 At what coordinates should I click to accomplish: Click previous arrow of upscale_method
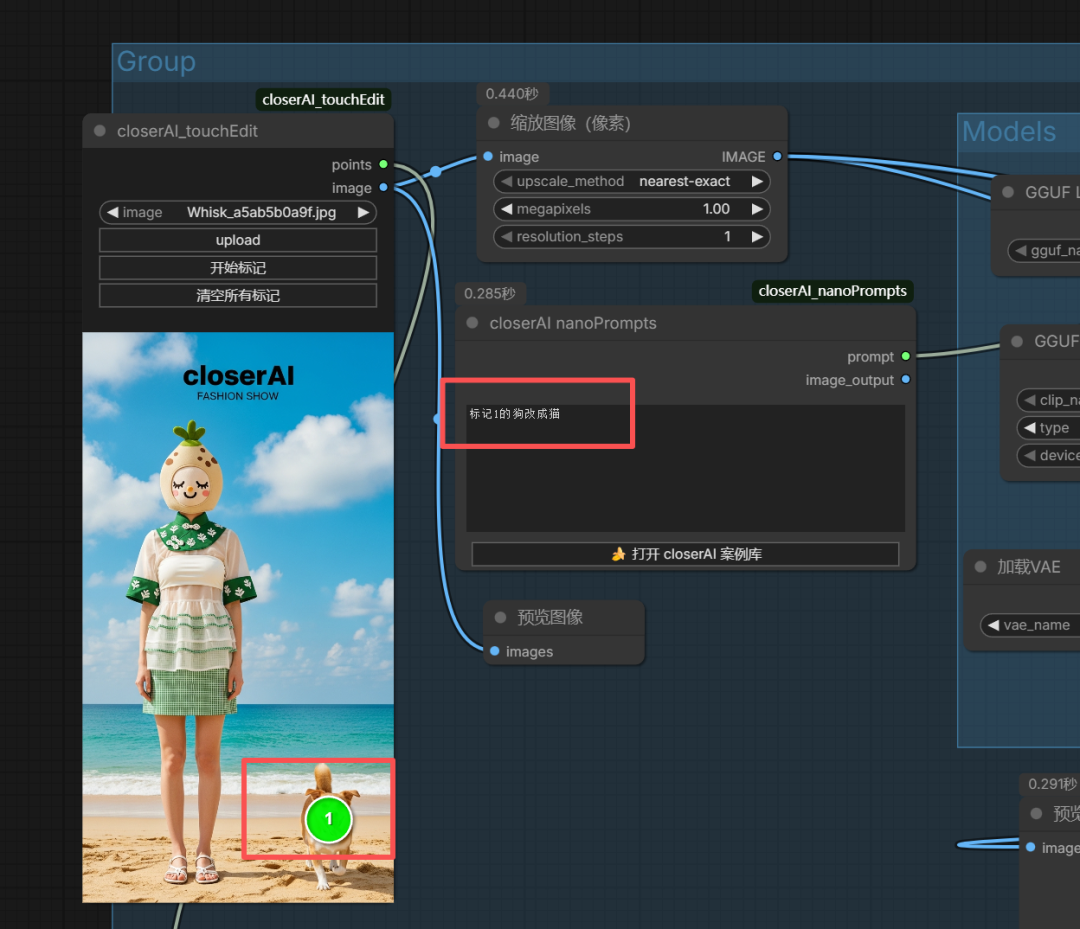[507, 181]
